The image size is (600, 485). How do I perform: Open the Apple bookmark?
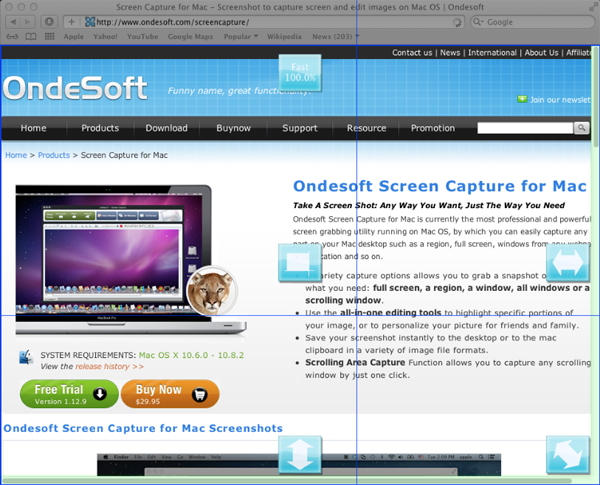(73, 37)
